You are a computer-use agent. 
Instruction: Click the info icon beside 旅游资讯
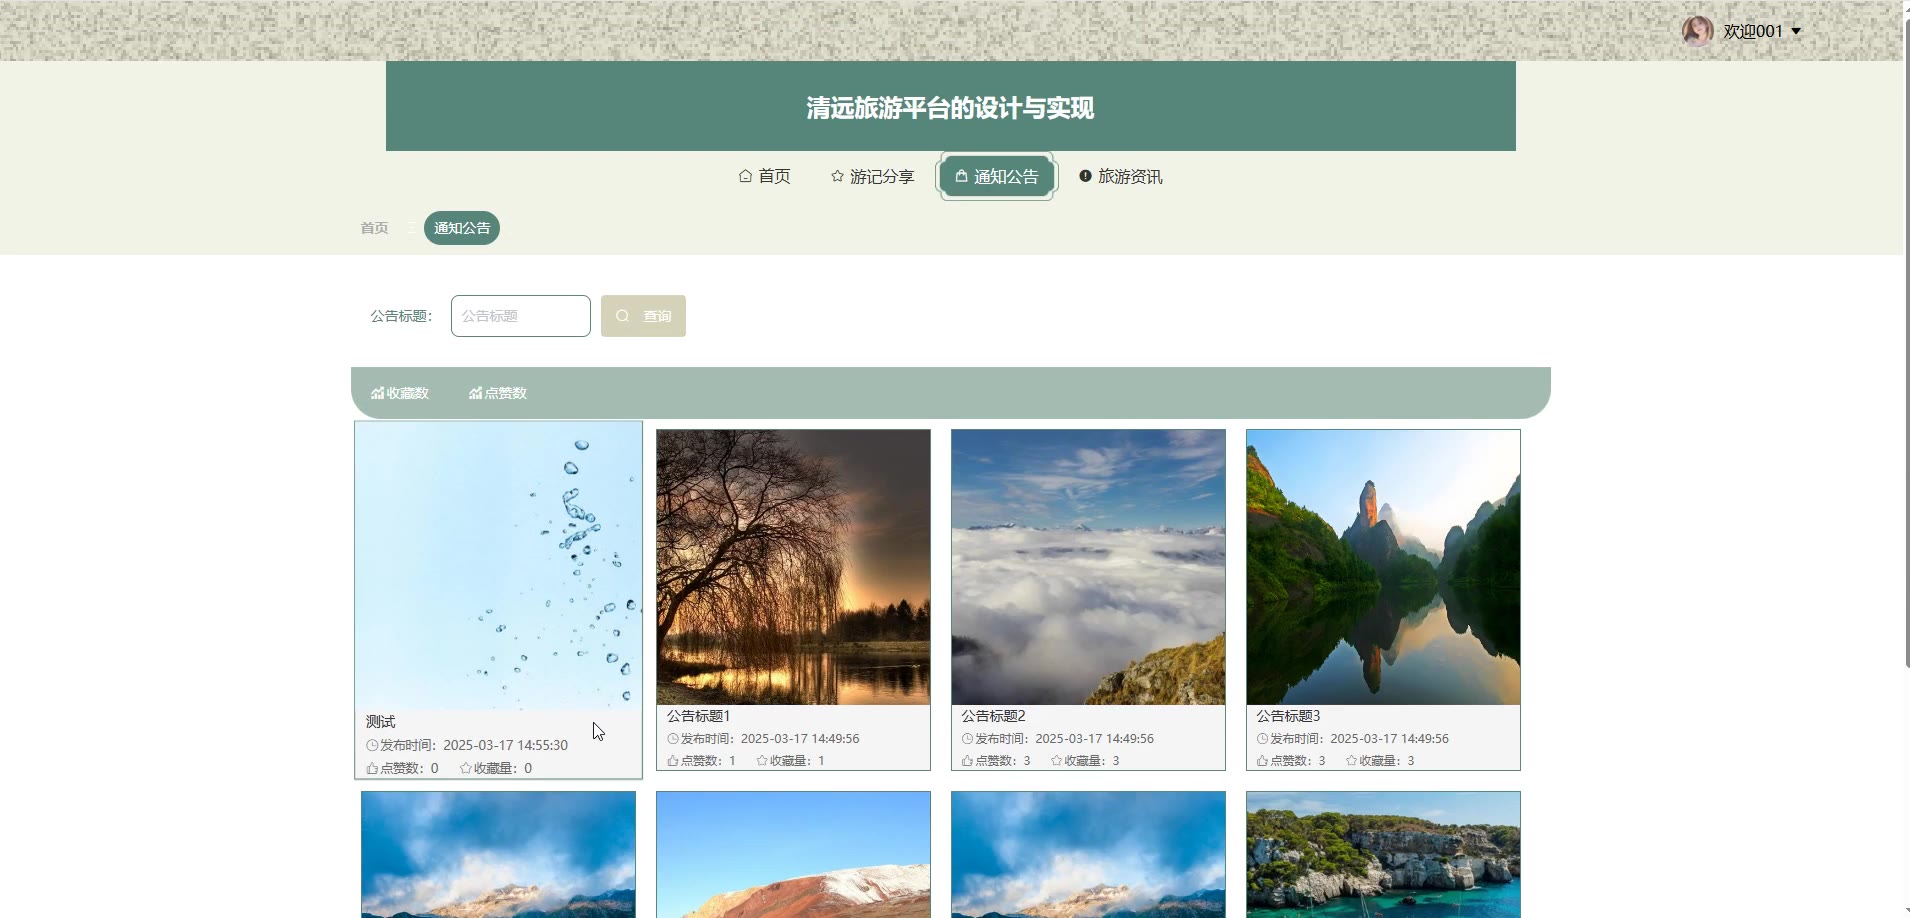[1085, 176]
